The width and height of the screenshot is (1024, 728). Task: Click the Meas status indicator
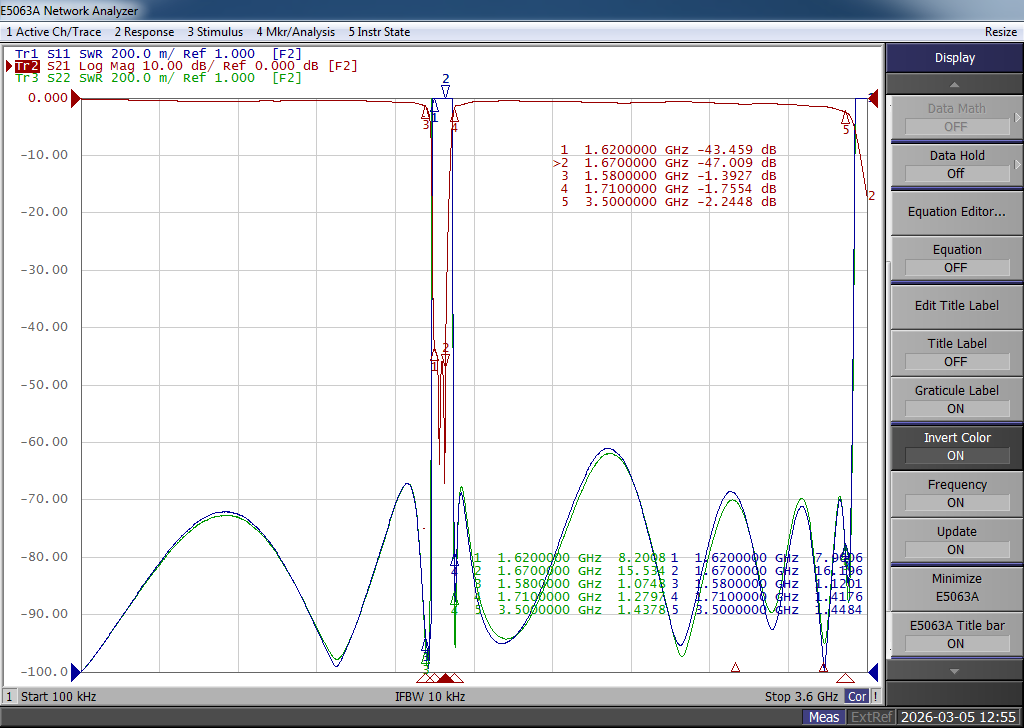pos(824,717)
